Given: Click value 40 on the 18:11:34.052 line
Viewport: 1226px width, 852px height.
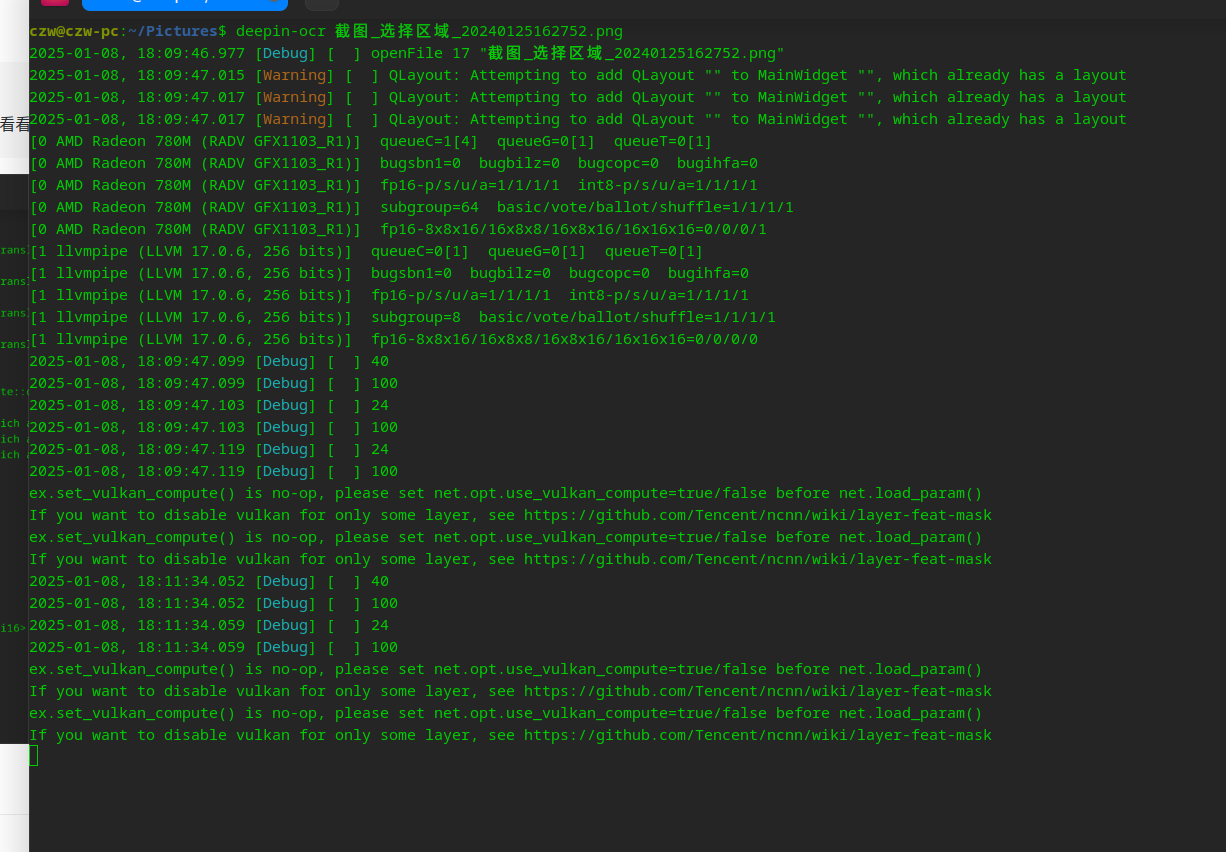Looking at the screenshot, I should coord(380,581).
